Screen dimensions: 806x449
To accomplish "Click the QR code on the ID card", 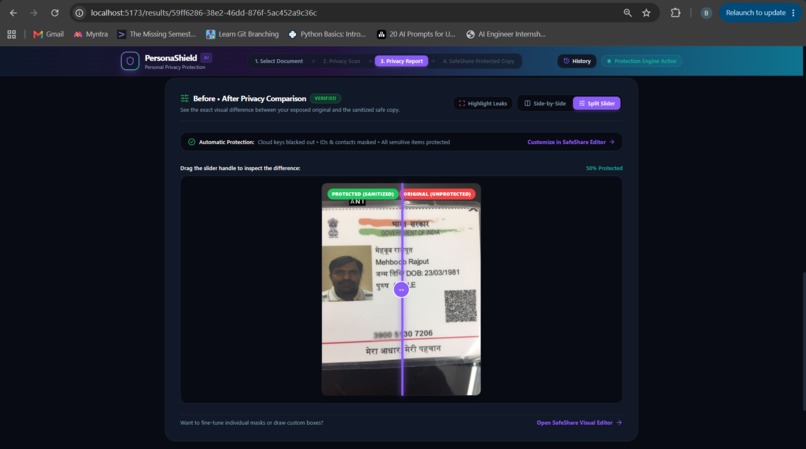I will click(x=461, y=306).
